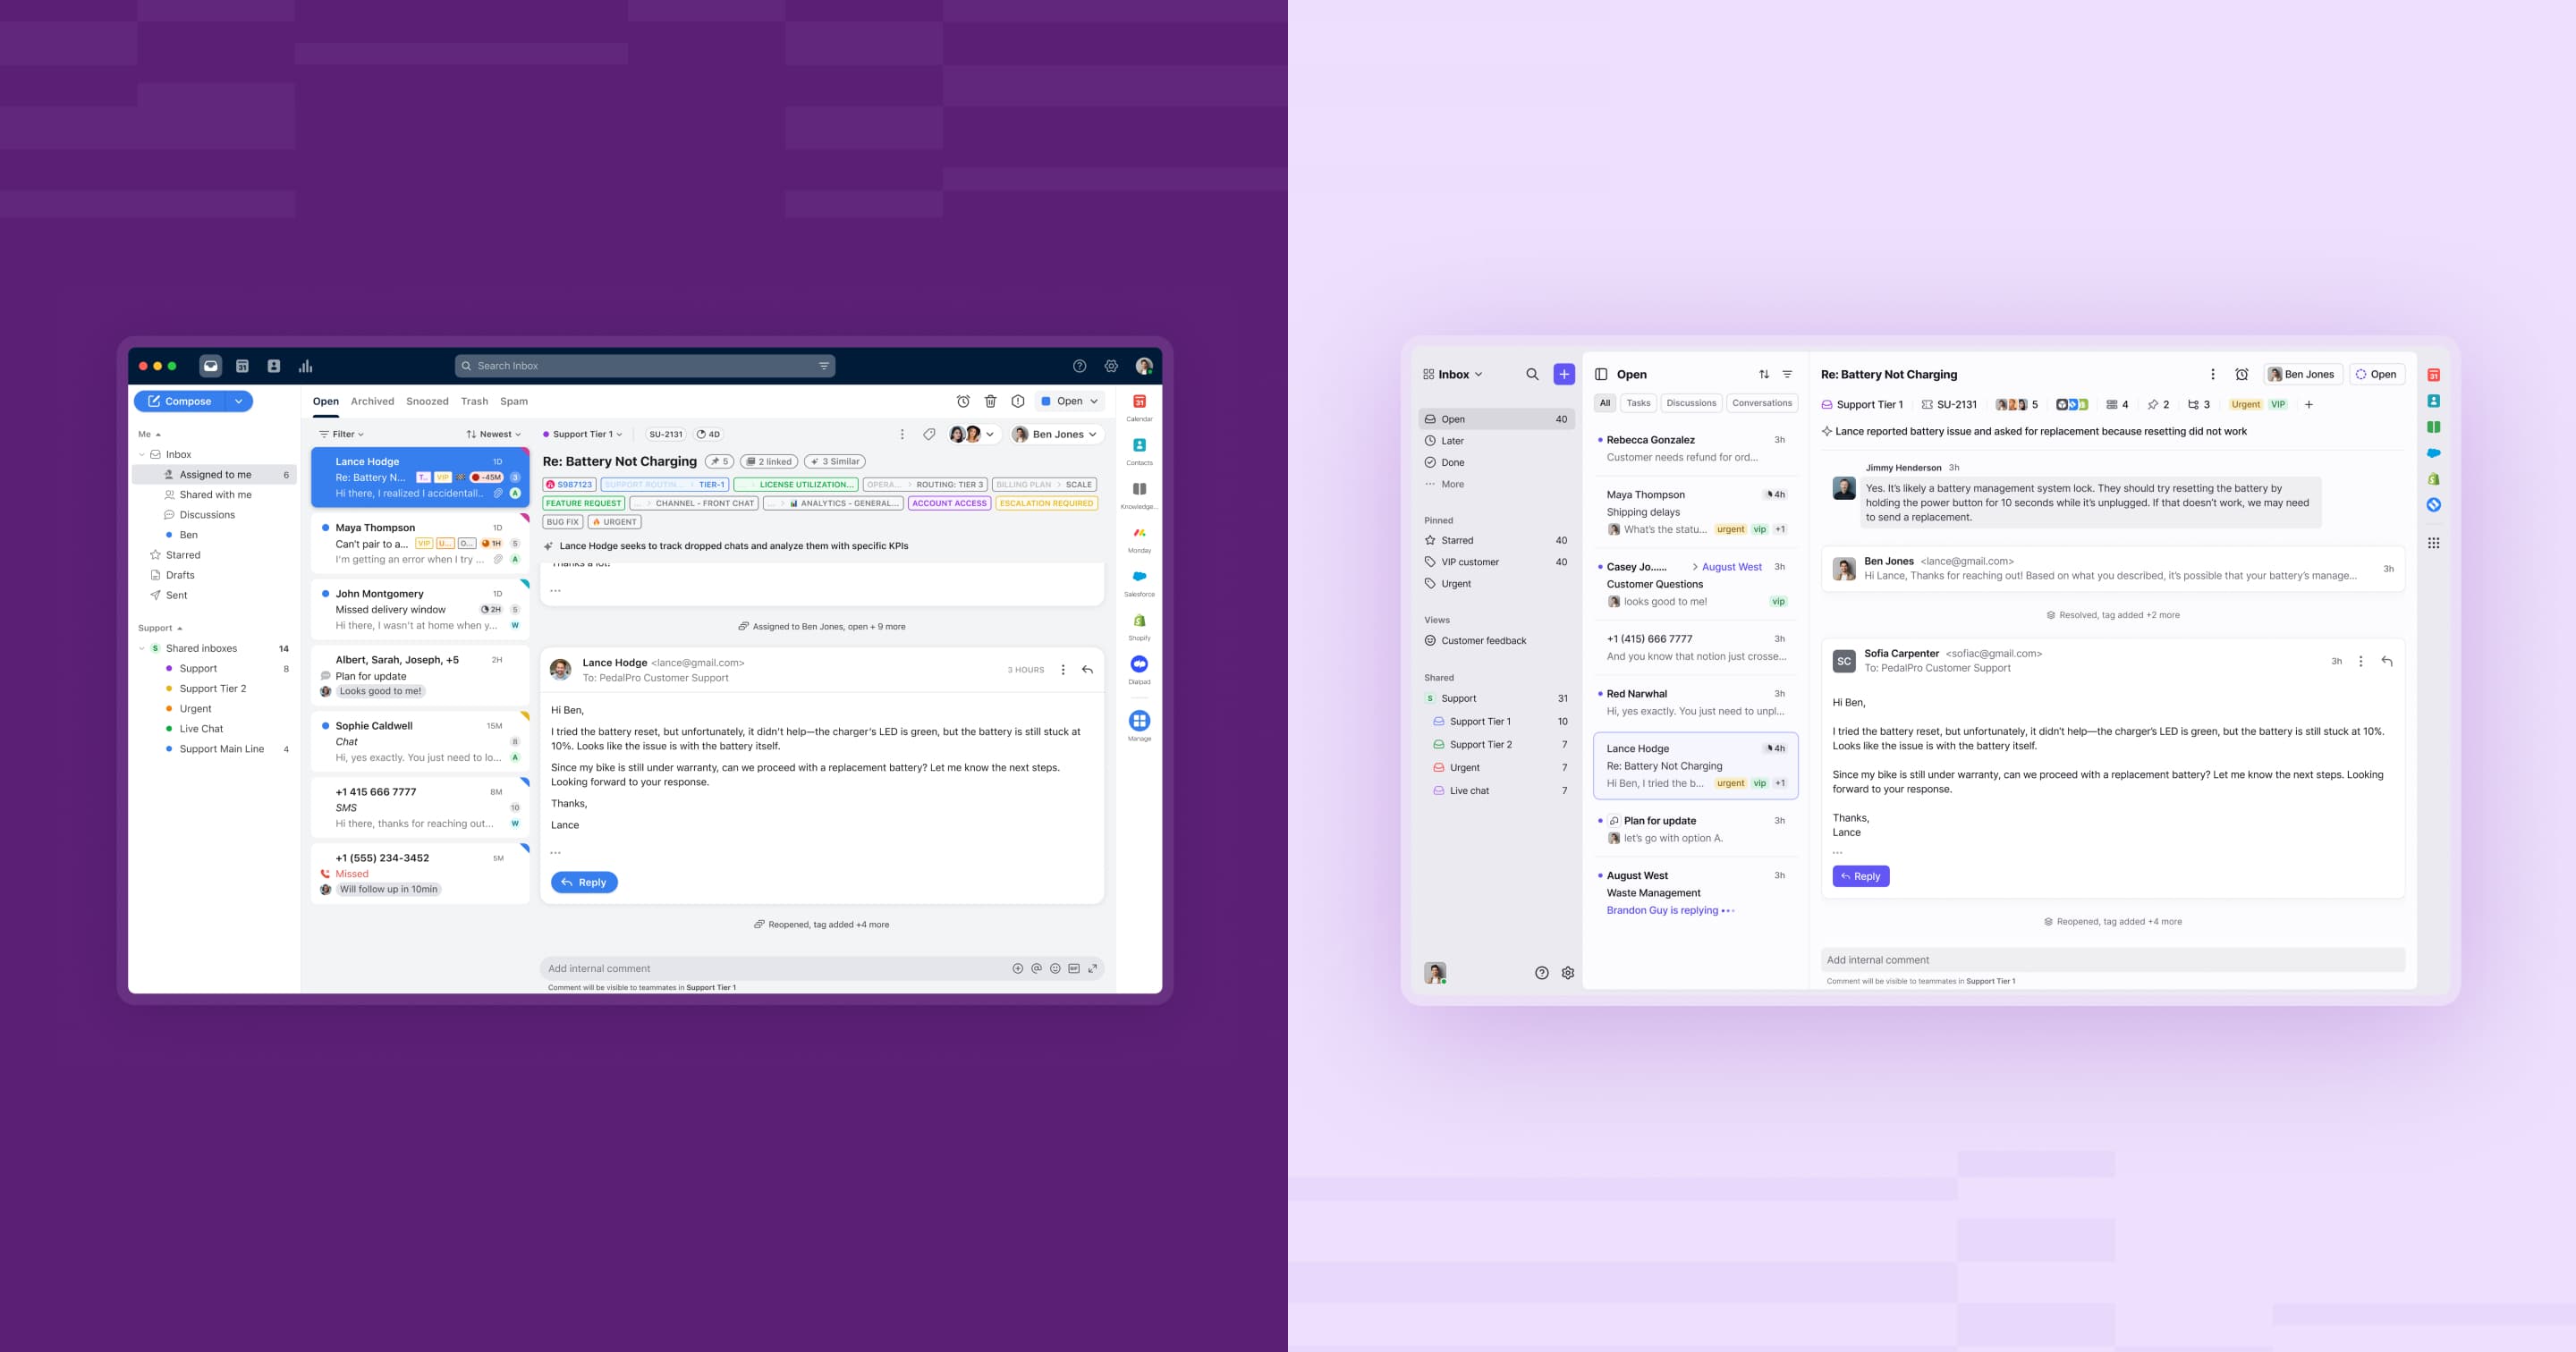This screenshot has width=2576, height=1352.
Task: Click the filter lines icon in the right window's list header
Action: pyautogui.click(x=1787, y=374)
